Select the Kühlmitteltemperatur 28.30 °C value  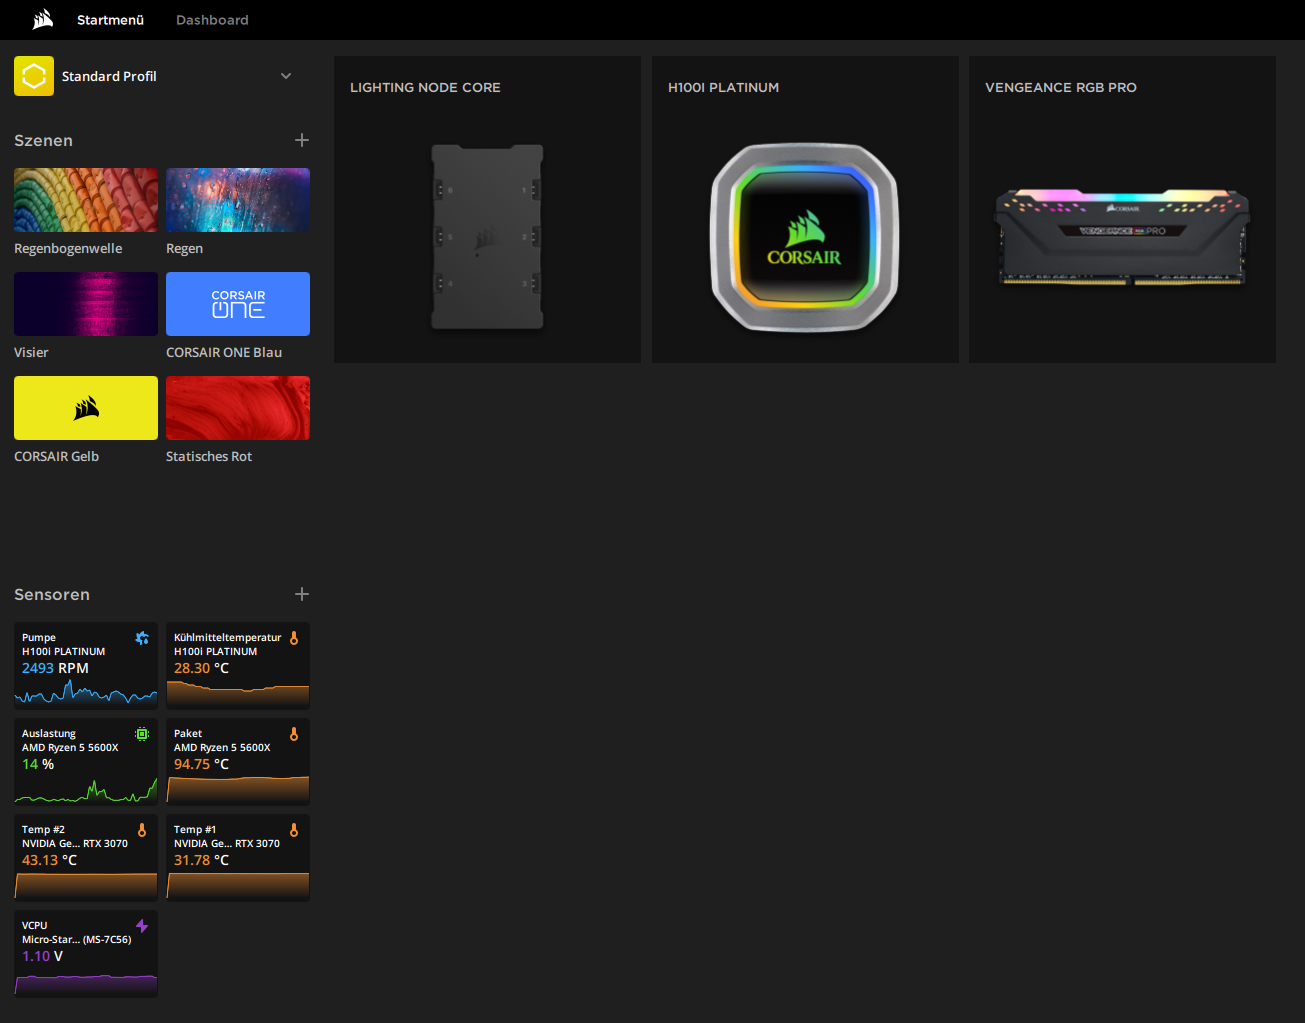(201, 668)
